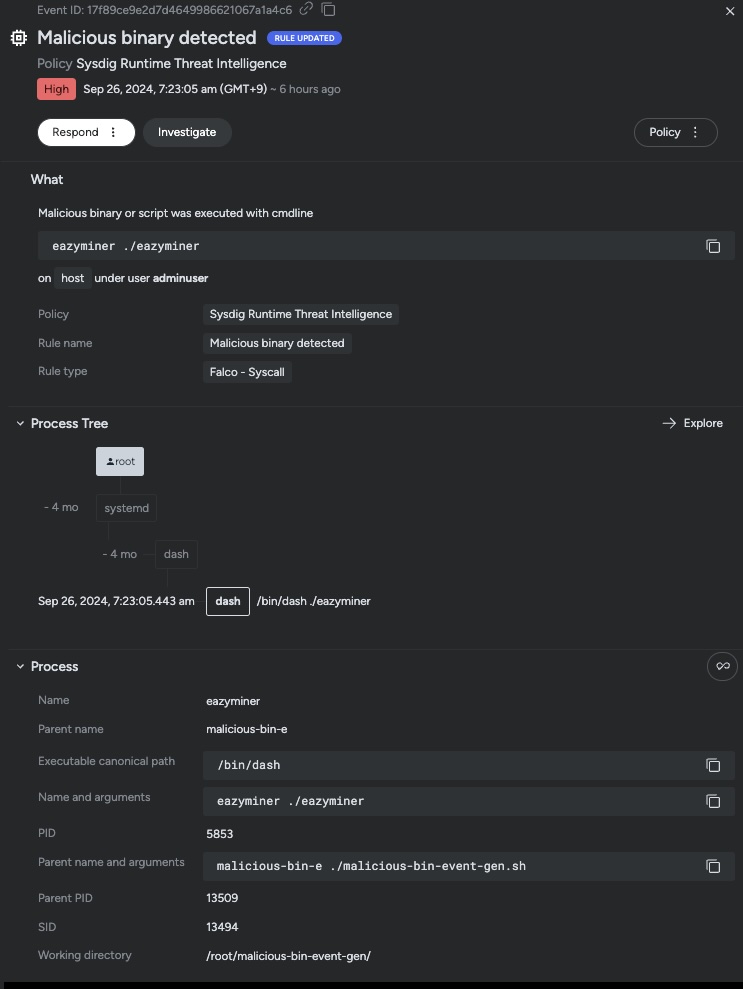This screenshot has height=989, width=743.
Task: Click the Sysdig Runtime Threat Intelligence policy tag
Action: pyautogui.click(x=301, y=314)
